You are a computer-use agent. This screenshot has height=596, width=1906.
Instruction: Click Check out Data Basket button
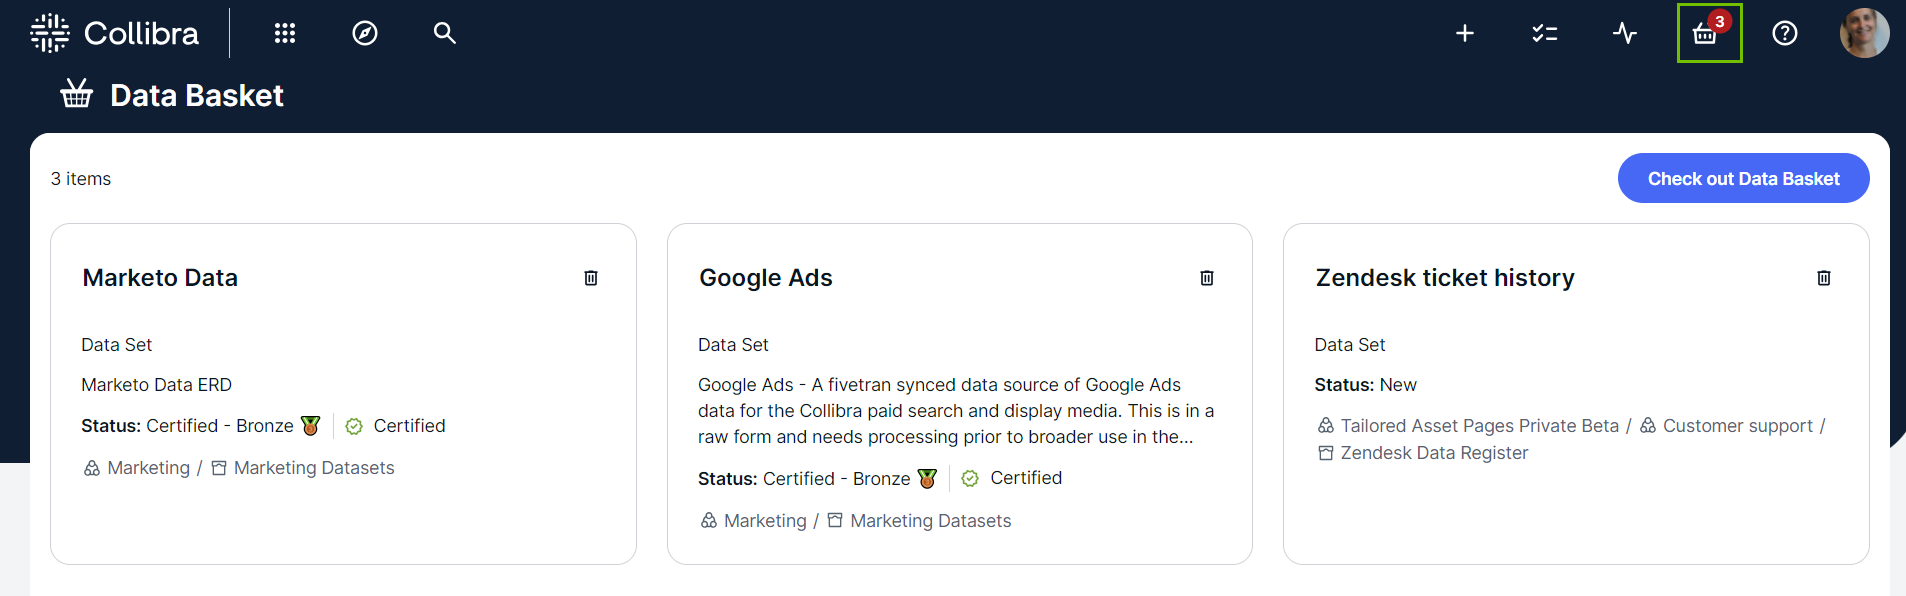[x=1743, y=178]
